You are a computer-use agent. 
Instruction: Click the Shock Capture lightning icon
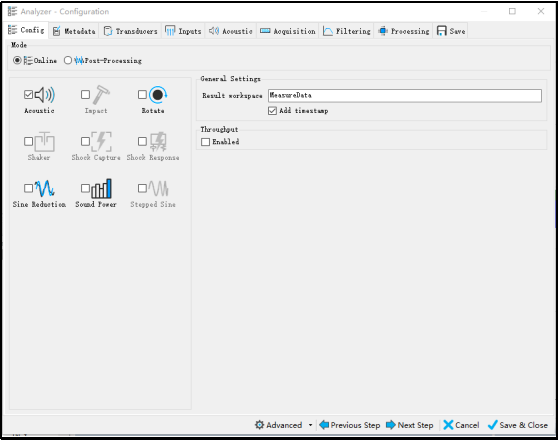pos(101,142)
